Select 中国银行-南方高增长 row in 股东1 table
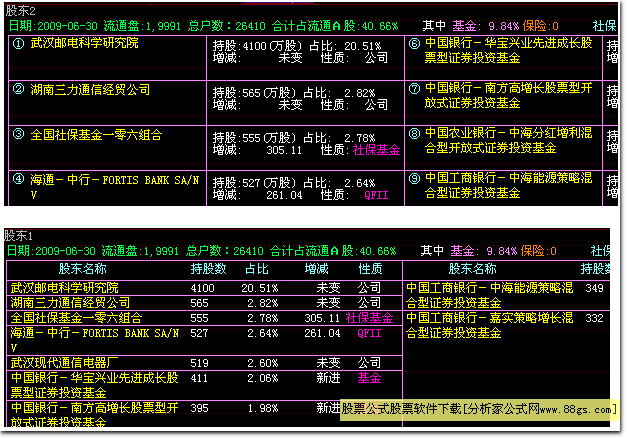 pyautogui.click(x=204, y=414)
